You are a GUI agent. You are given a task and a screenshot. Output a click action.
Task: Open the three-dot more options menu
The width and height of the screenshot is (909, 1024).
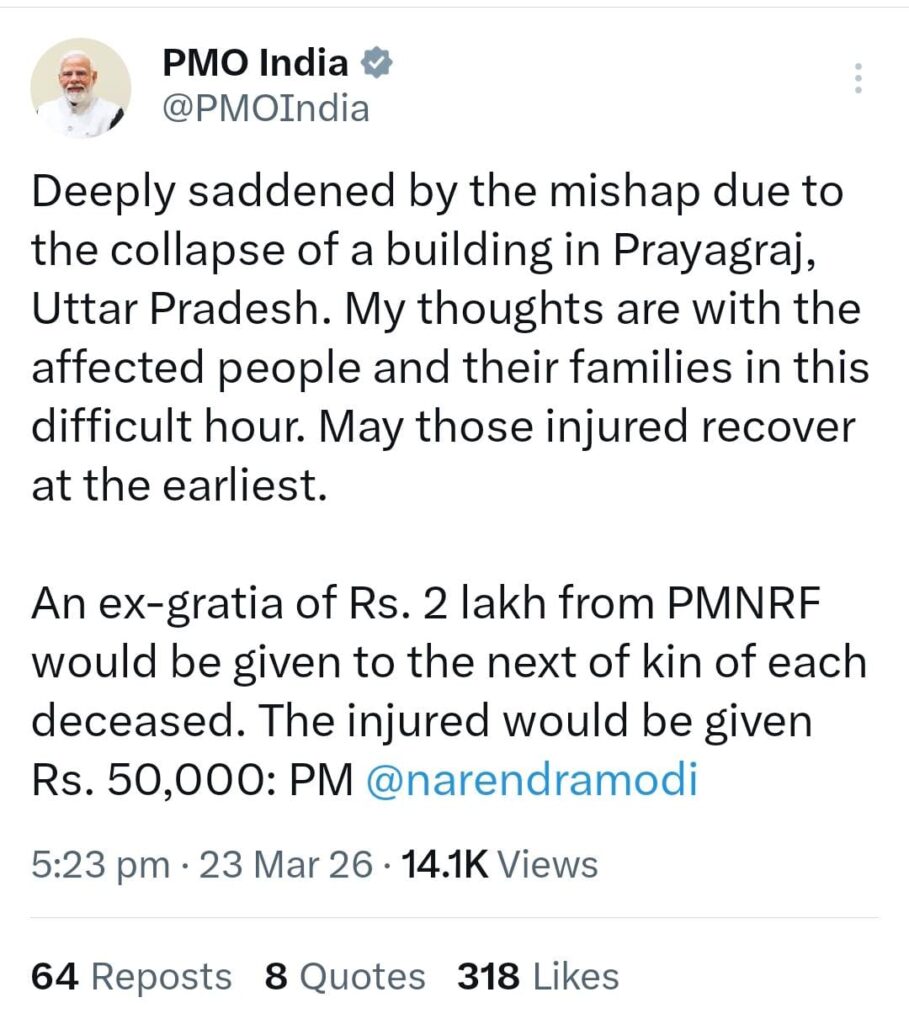click(x=856, y=78)
